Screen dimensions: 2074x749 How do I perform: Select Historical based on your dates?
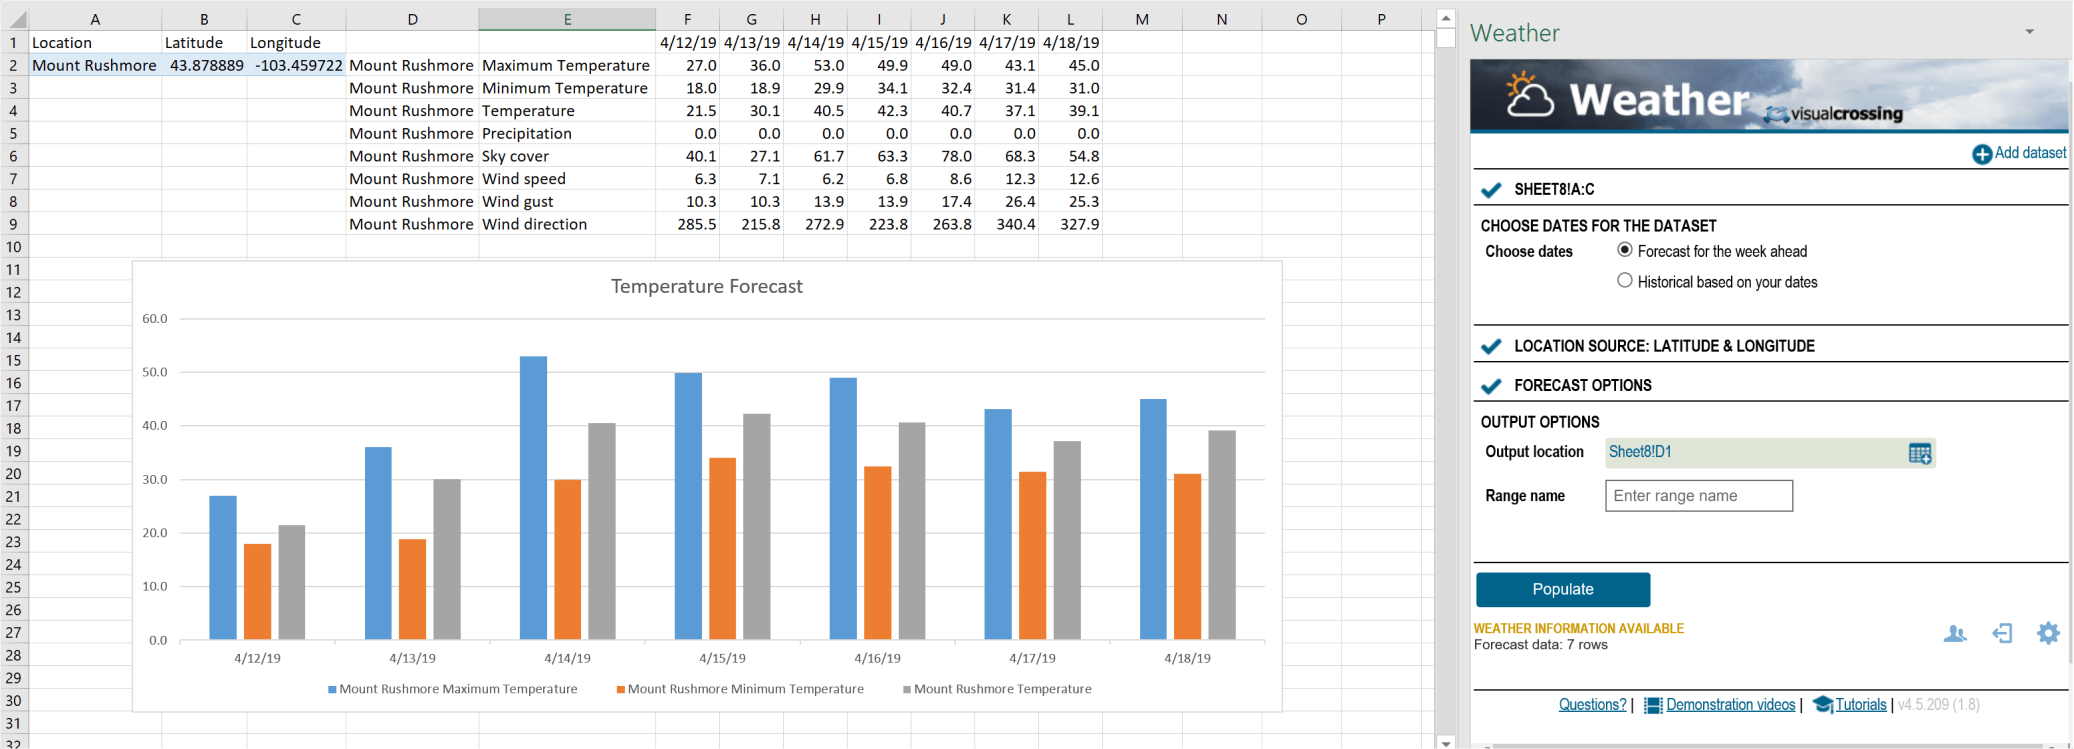(x=1625, y=281)
